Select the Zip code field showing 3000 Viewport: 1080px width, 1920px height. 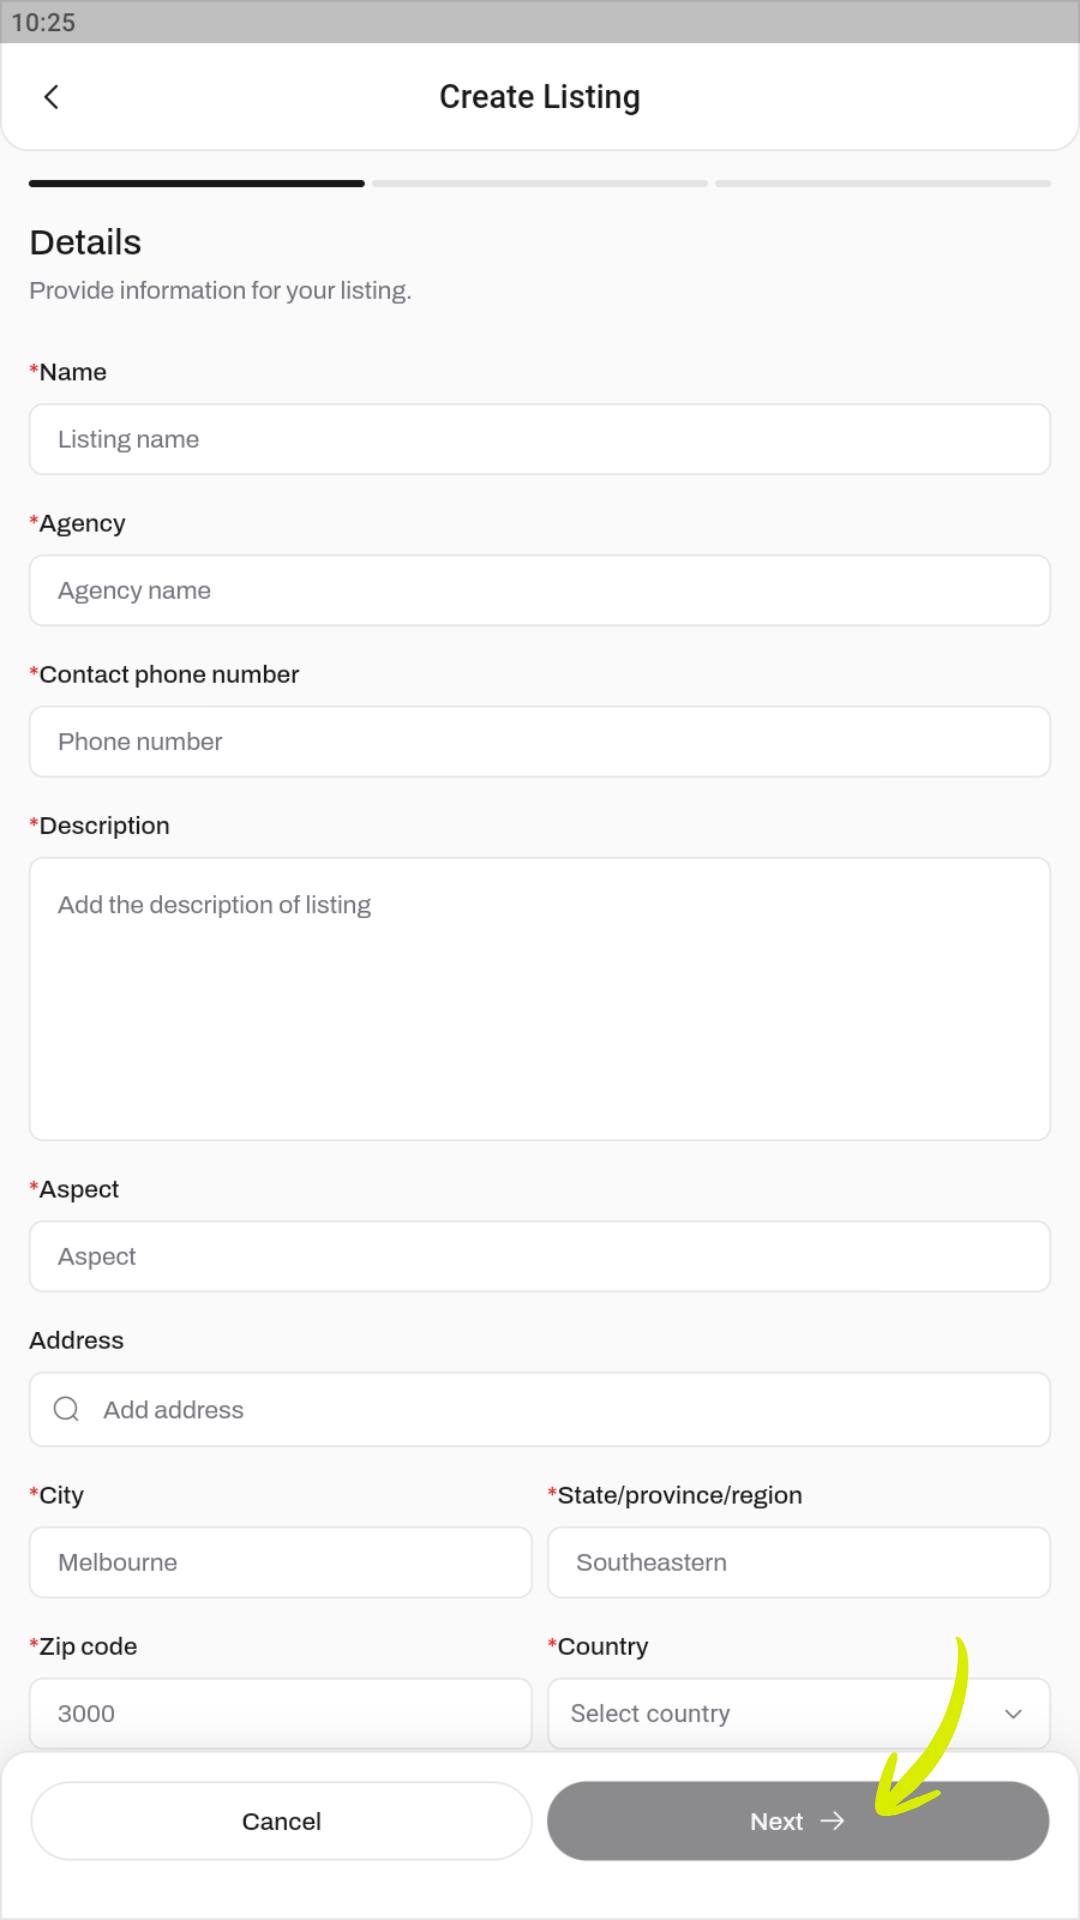tap(281, 1714)
